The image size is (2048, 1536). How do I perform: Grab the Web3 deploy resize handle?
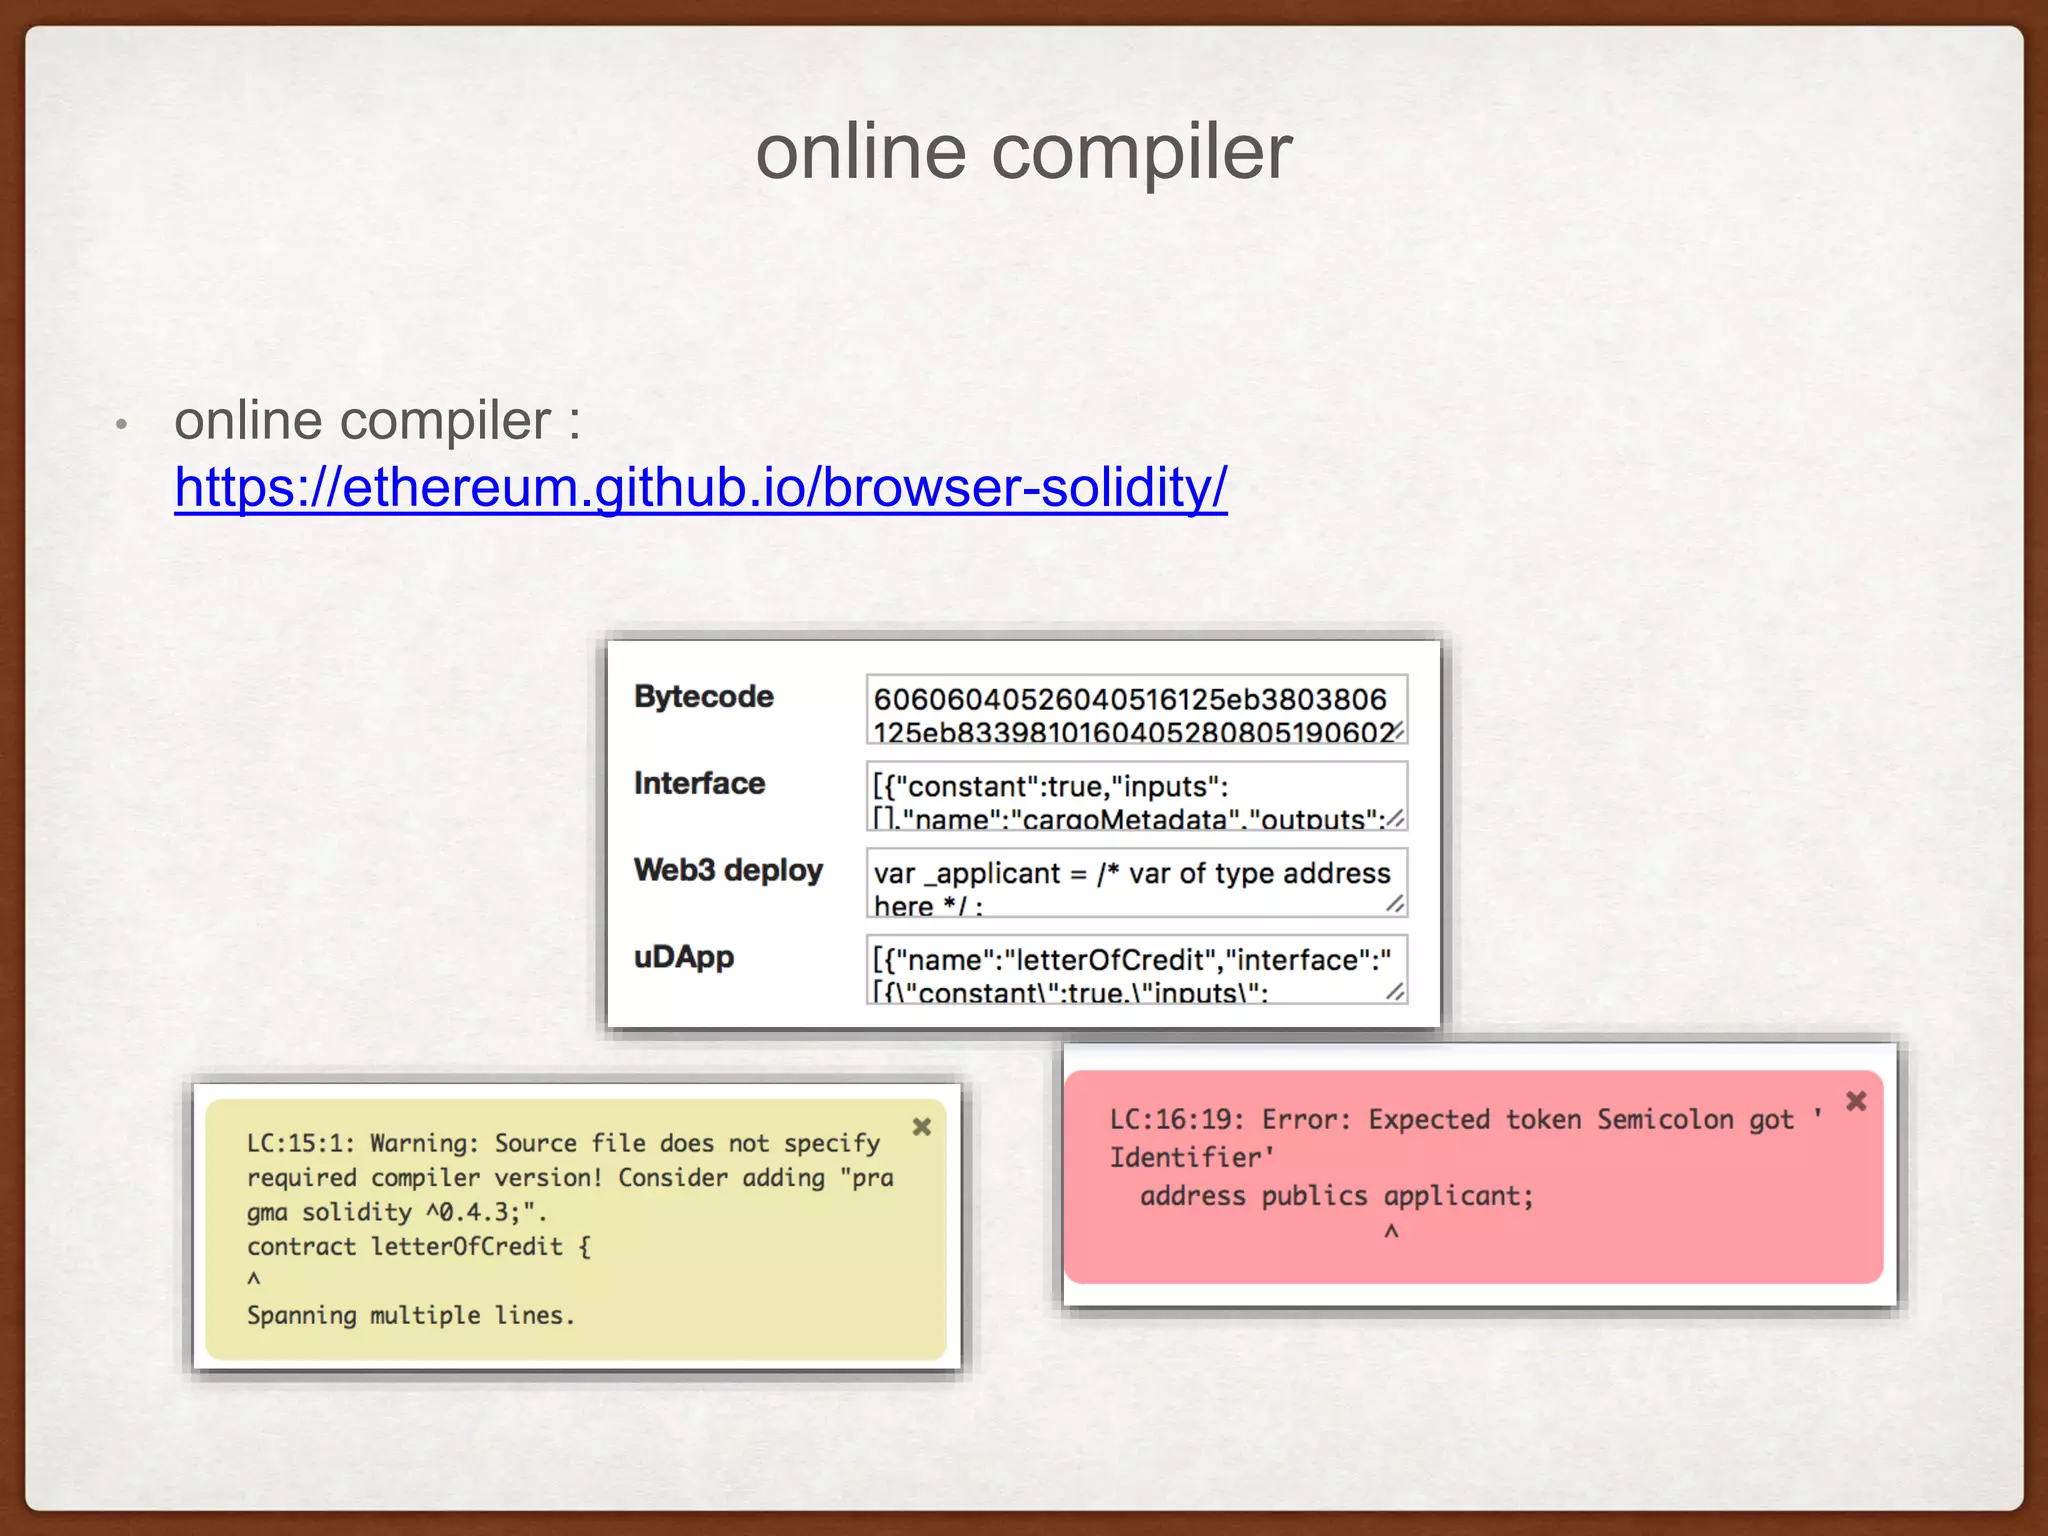pos(1396,905)
